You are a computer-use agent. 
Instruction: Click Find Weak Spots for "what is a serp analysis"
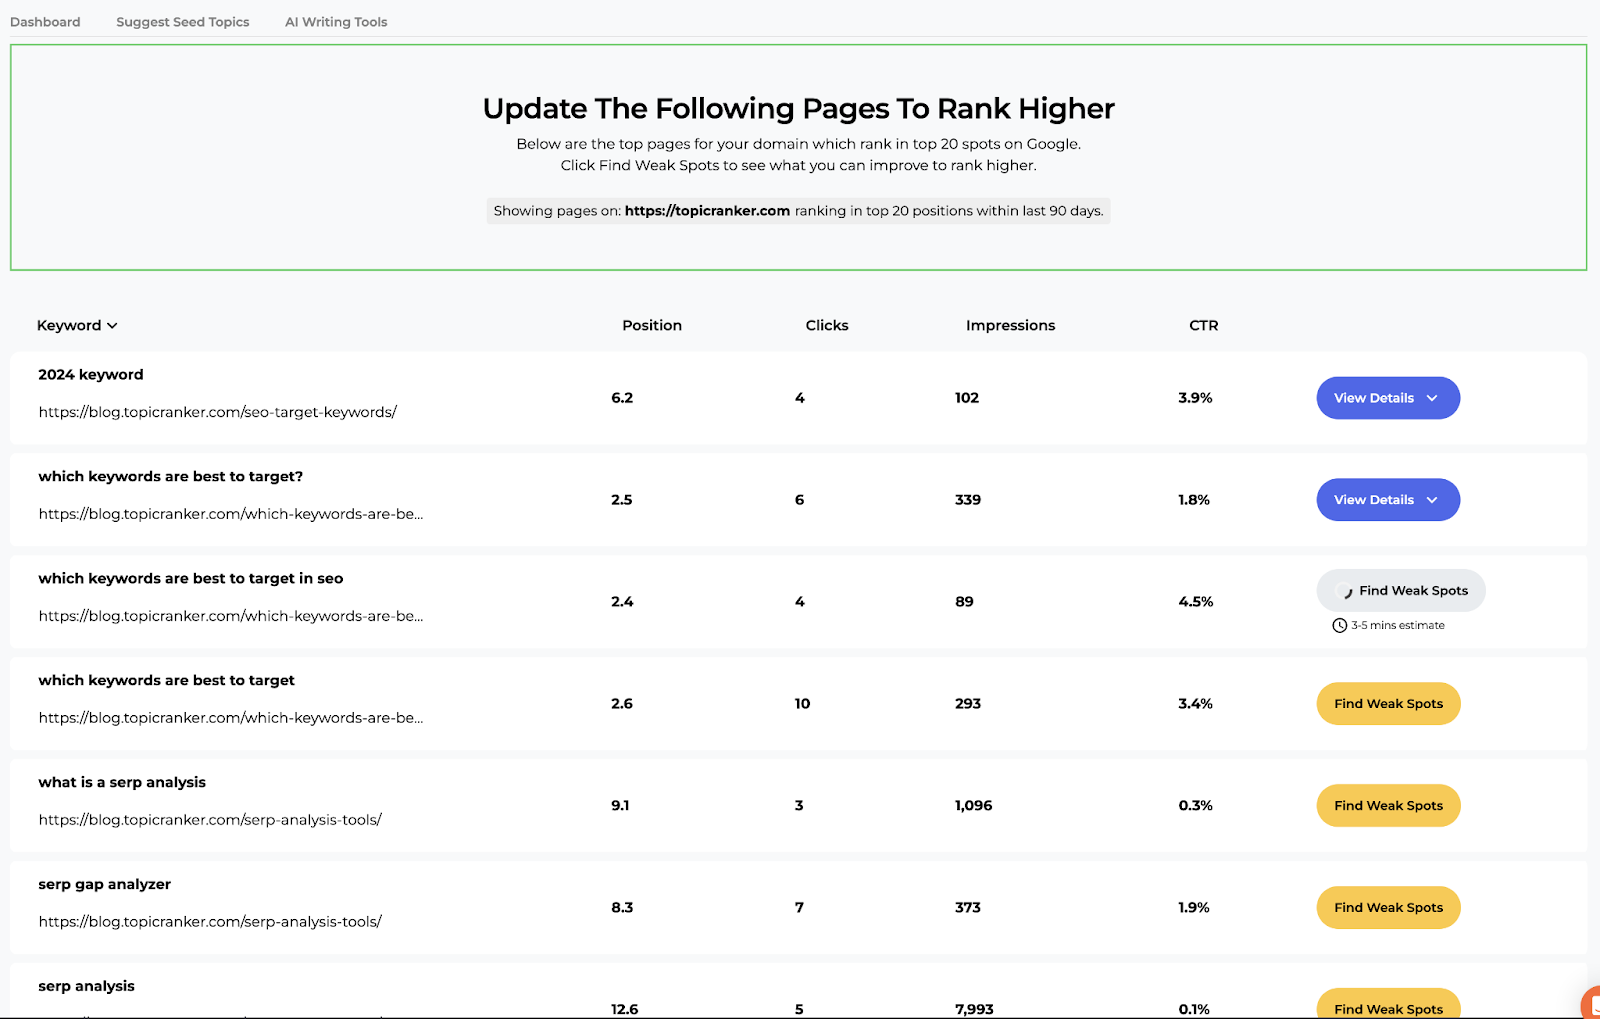coord(1387,805)
